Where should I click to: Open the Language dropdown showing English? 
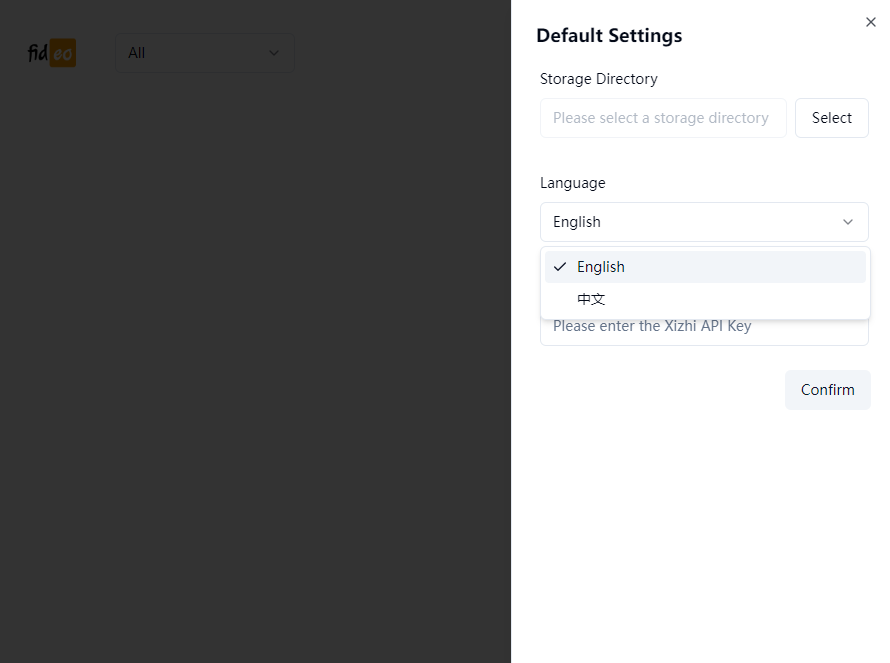[x=704, y=222]
